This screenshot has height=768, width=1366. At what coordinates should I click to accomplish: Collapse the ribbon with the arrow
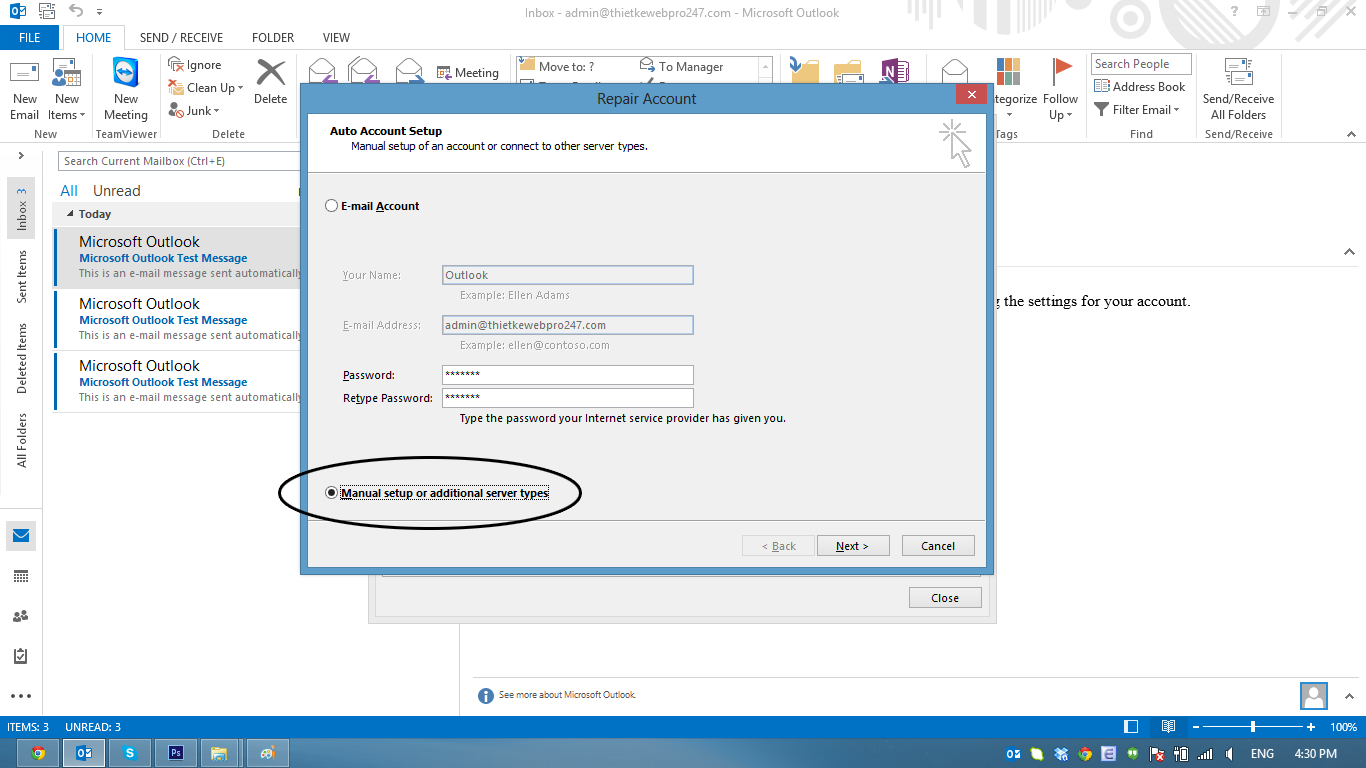(x=1349, y=134)
